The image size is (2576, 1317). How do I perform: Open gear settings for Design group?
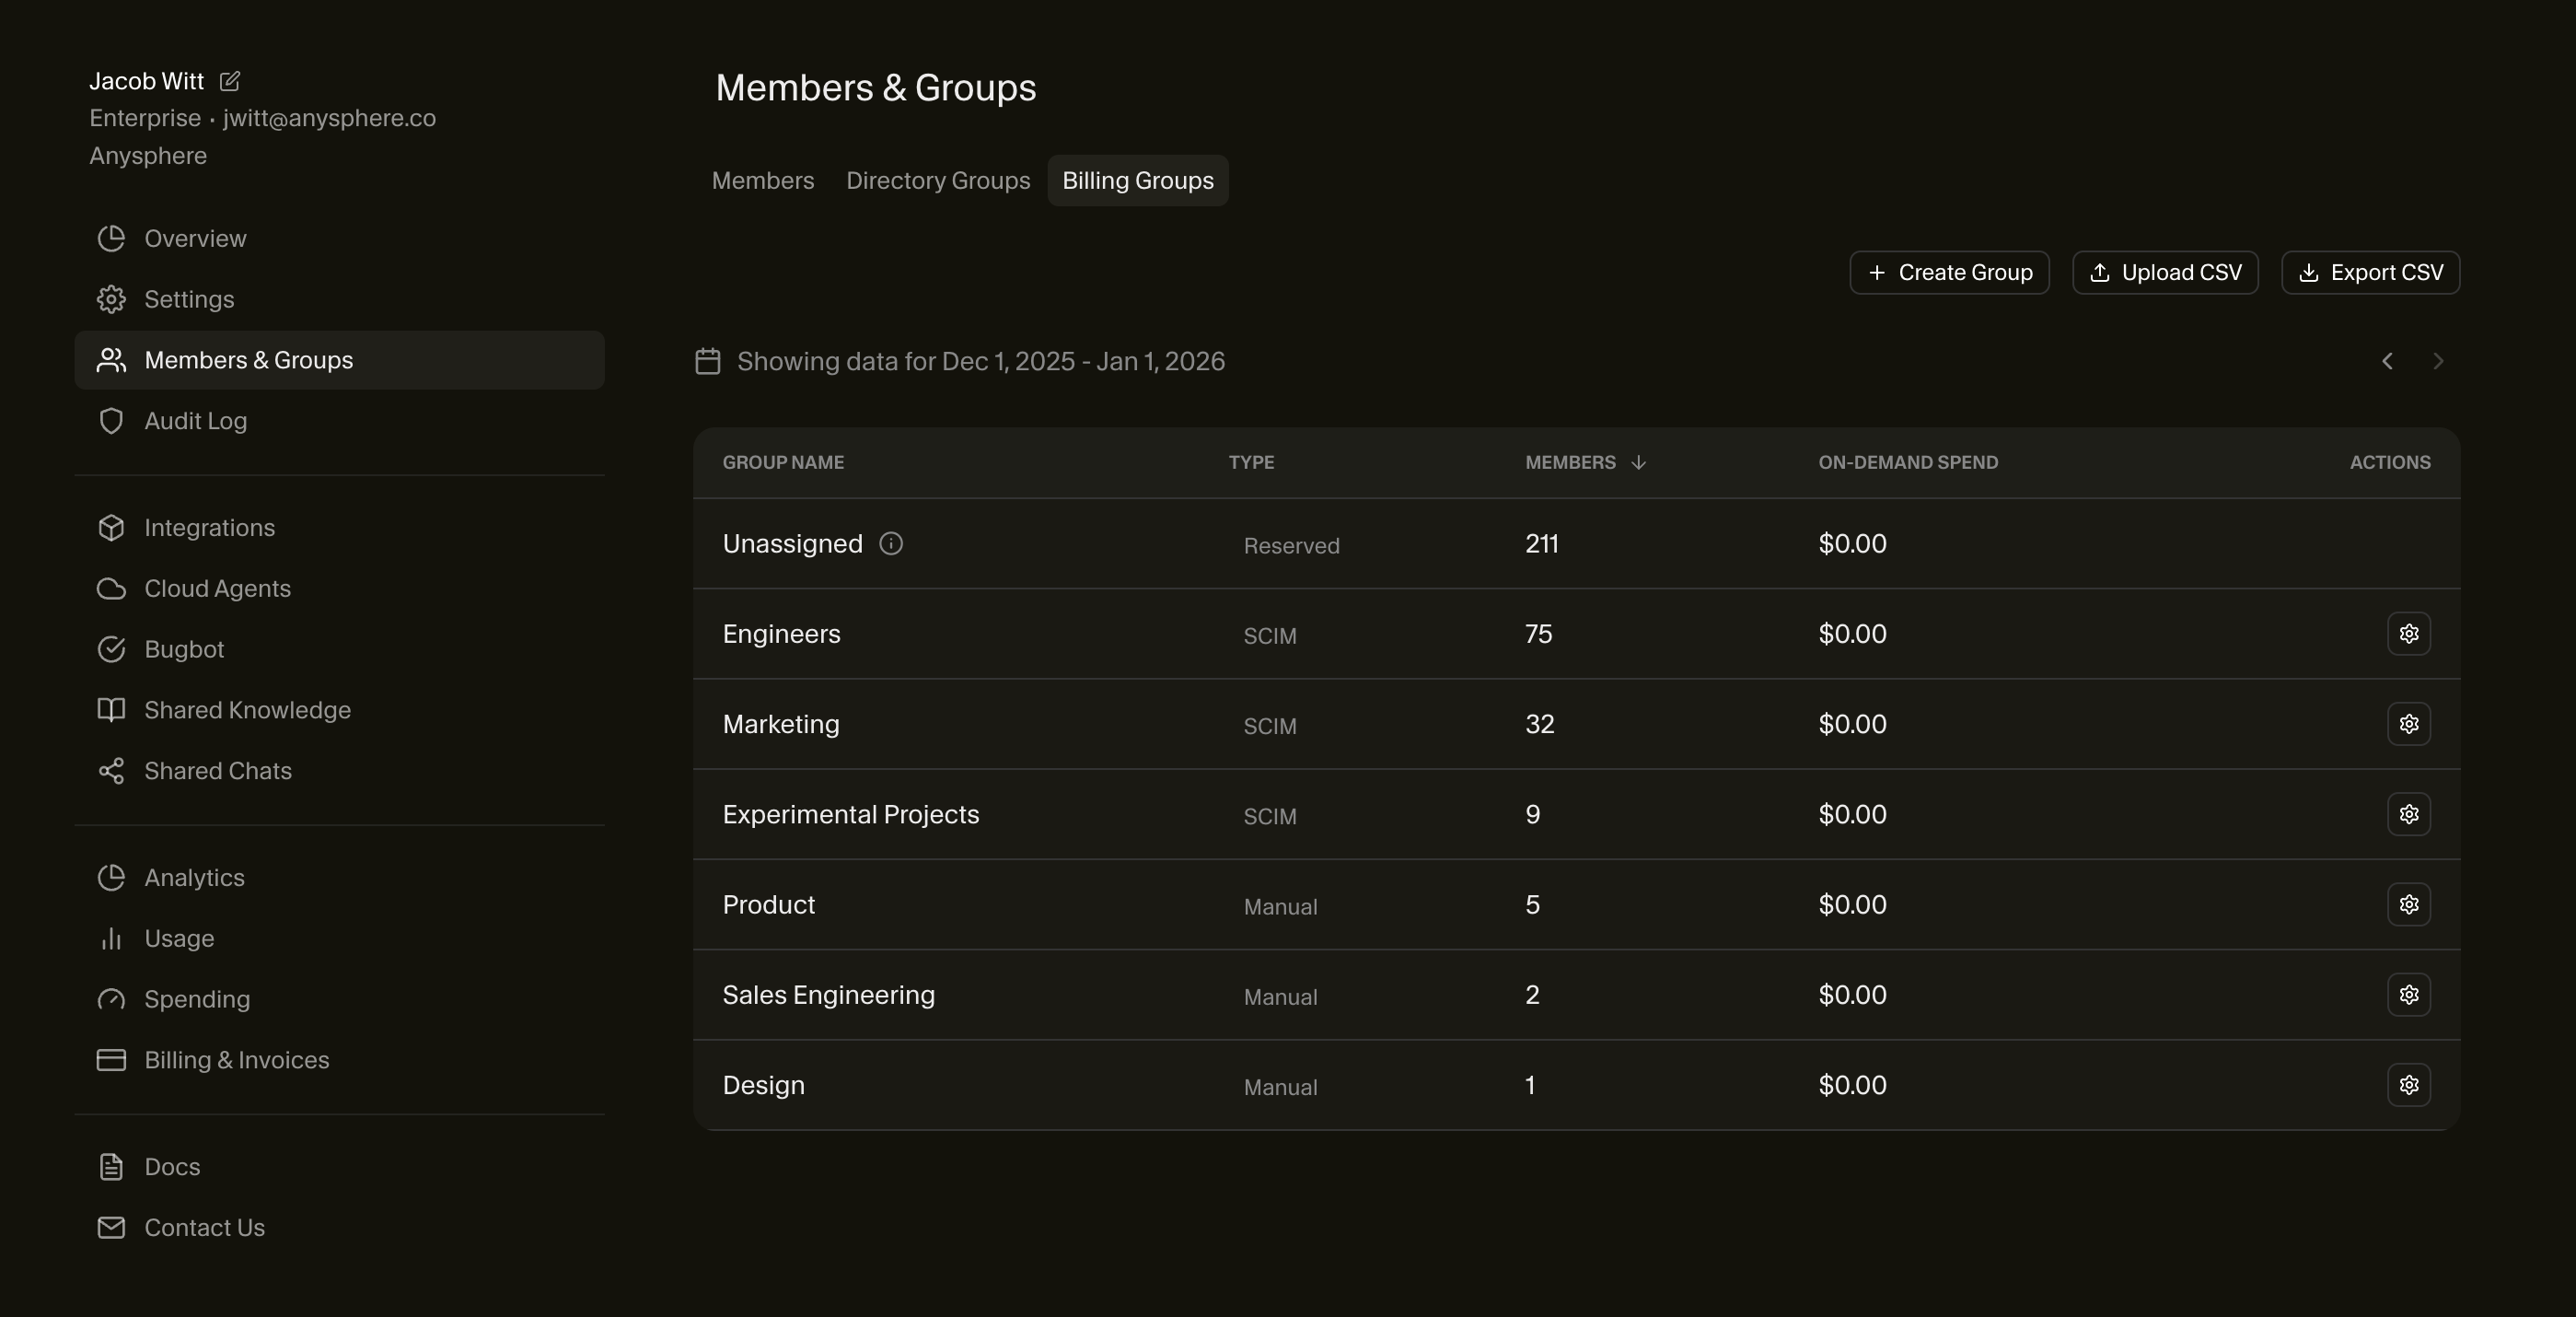pos(2408,1085)
